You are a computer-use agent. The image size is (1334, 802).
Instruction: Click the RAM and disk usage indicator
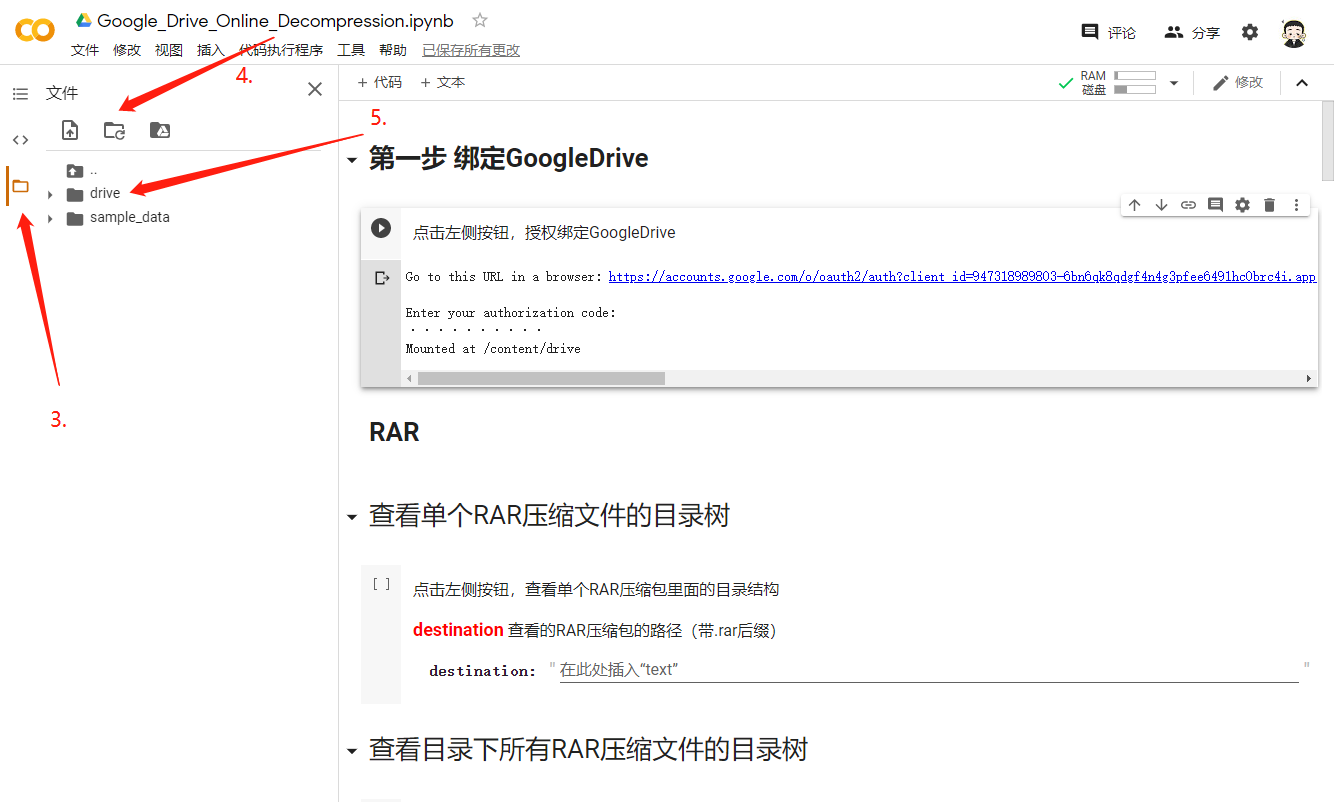click(x=1118, y=83)
